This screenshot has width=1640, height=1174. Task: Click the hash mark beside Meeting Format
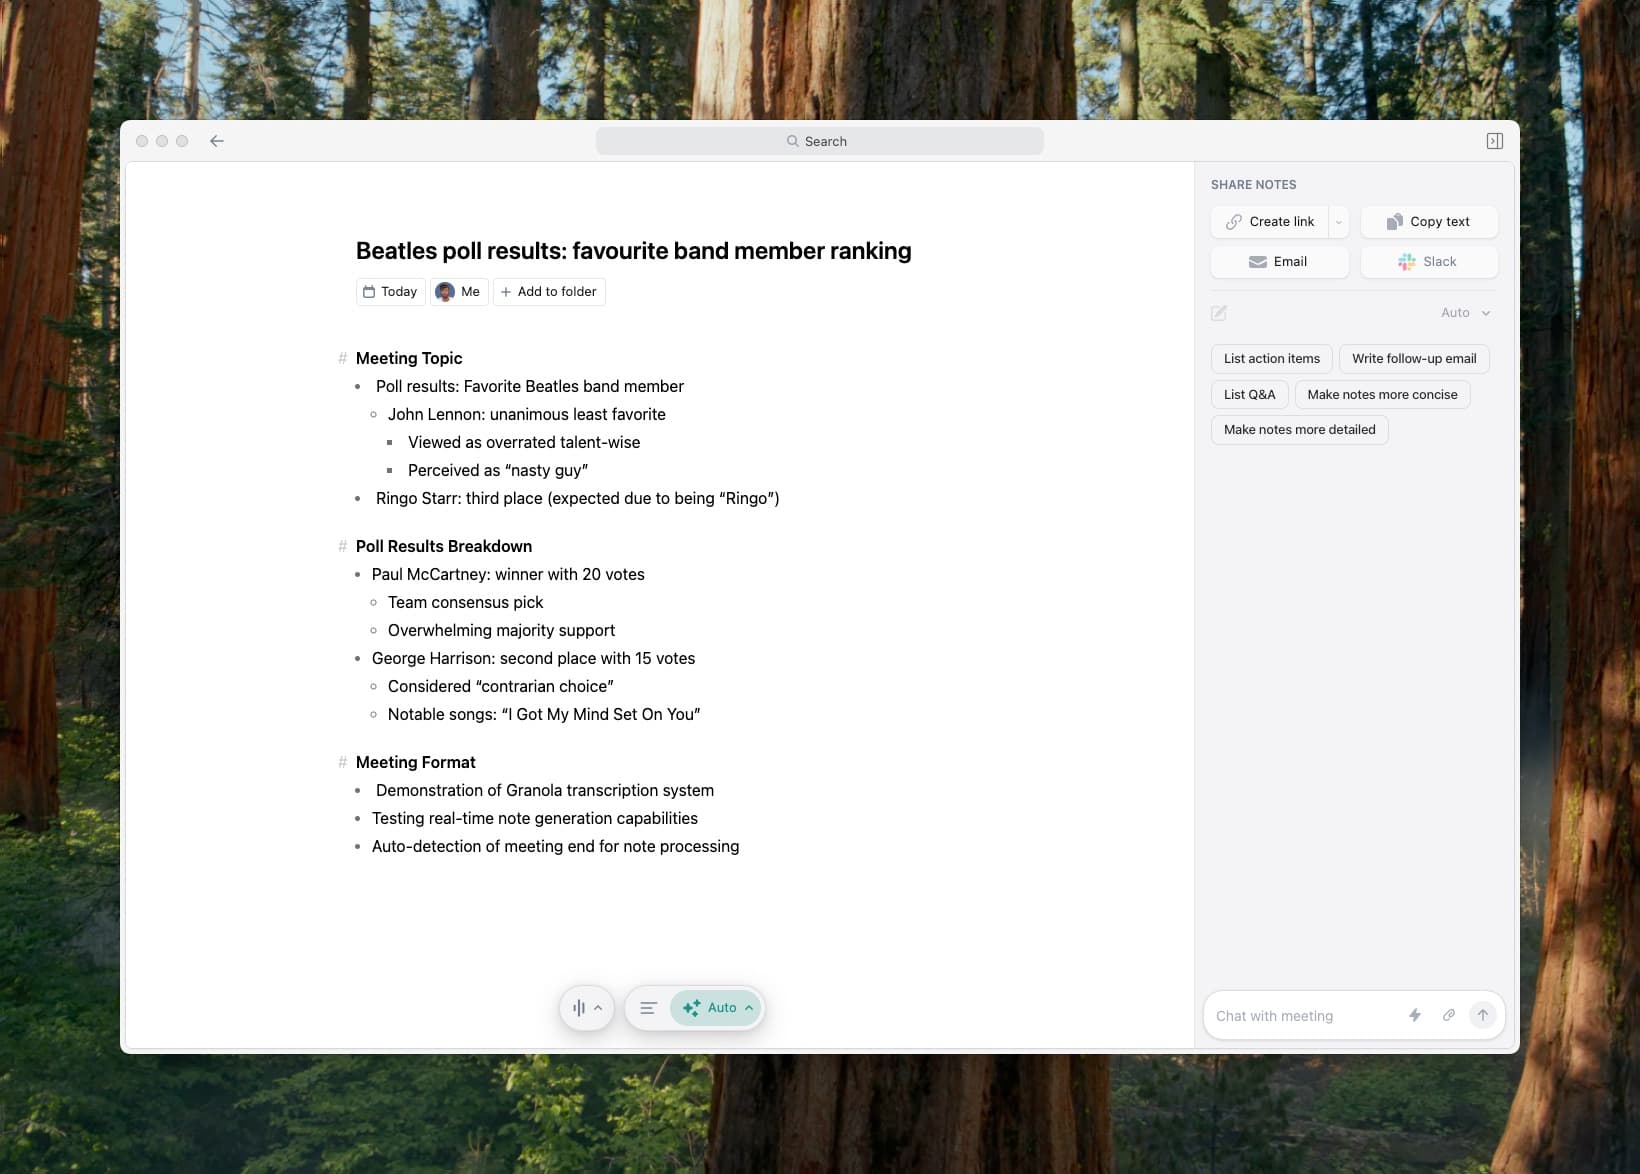click(x=342, y=762)
